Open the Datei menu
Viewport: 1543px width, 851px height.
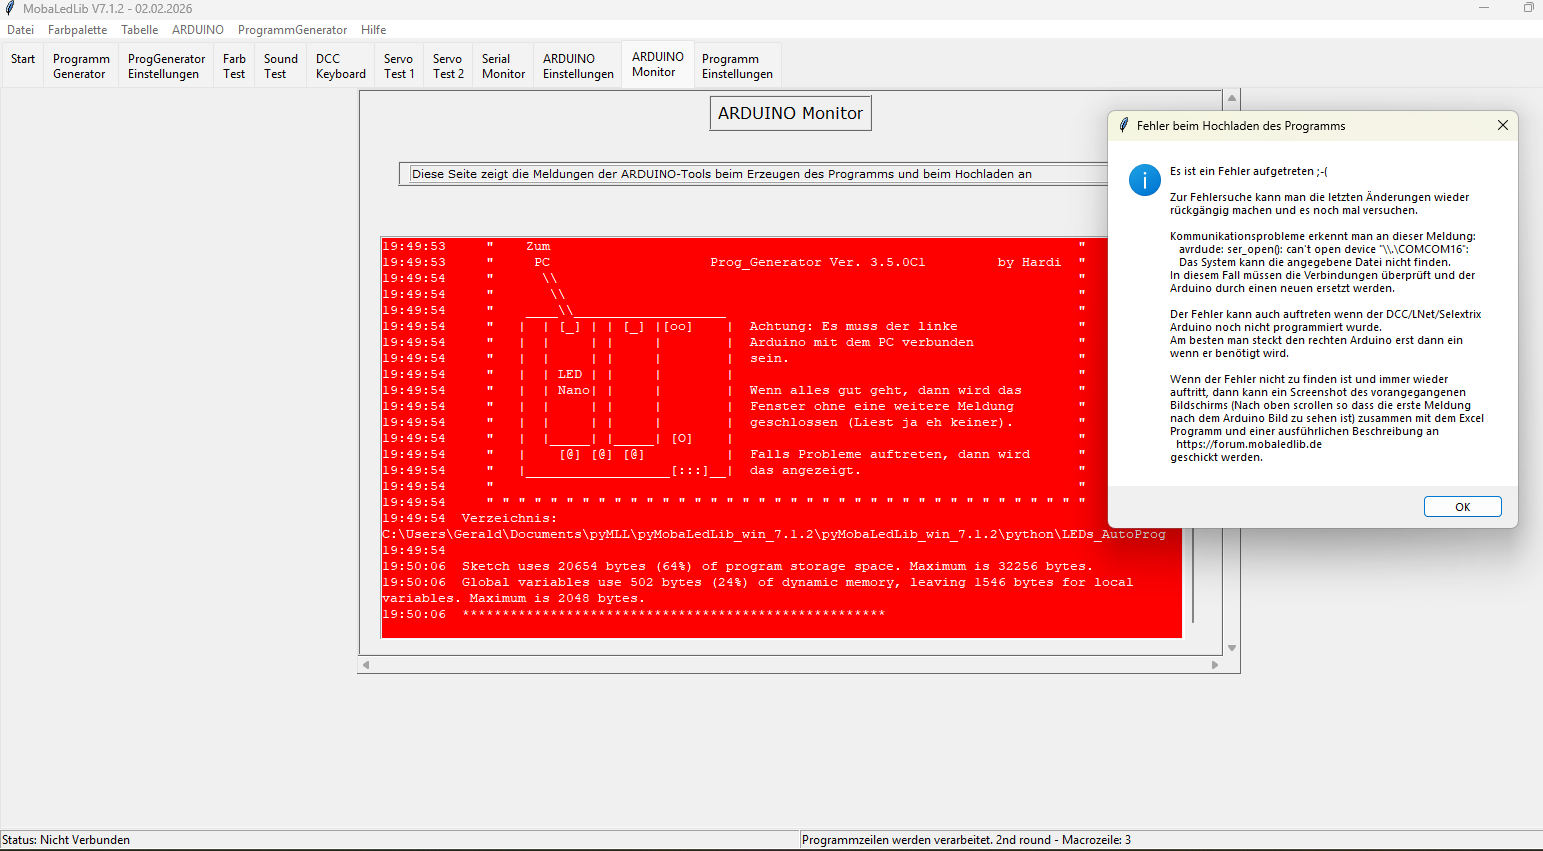(21, 30)
